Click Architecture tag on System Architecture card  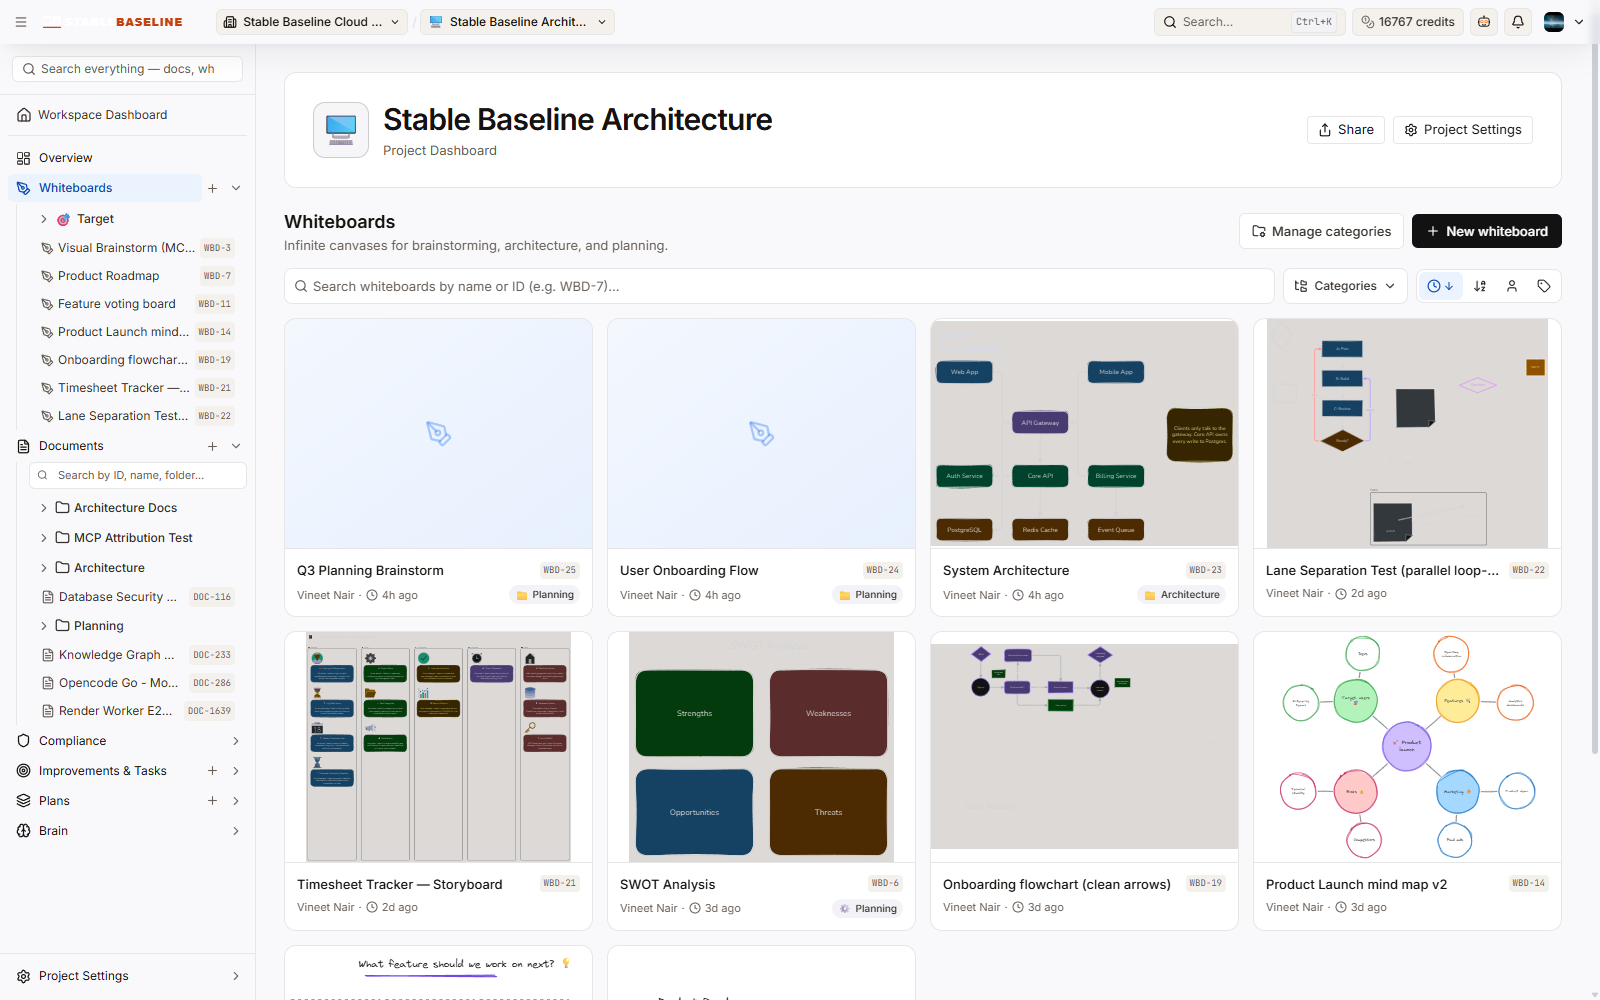(x=1181, y=595)
